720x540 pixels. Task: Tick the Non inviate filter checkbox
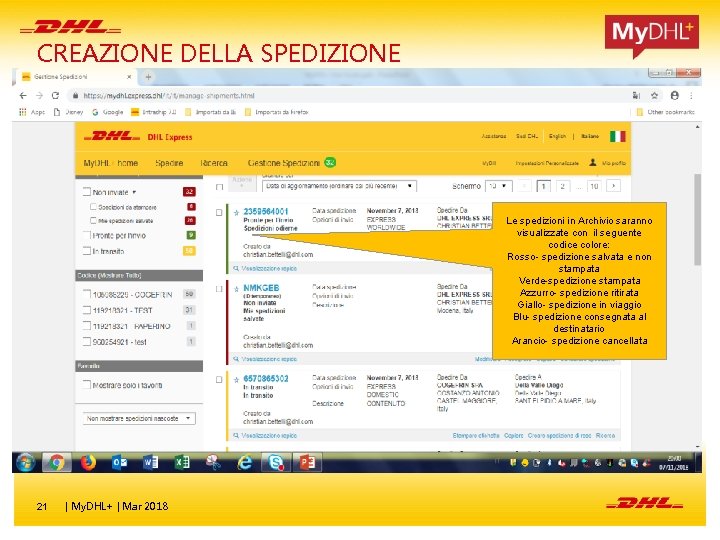[x=86, y=191]
